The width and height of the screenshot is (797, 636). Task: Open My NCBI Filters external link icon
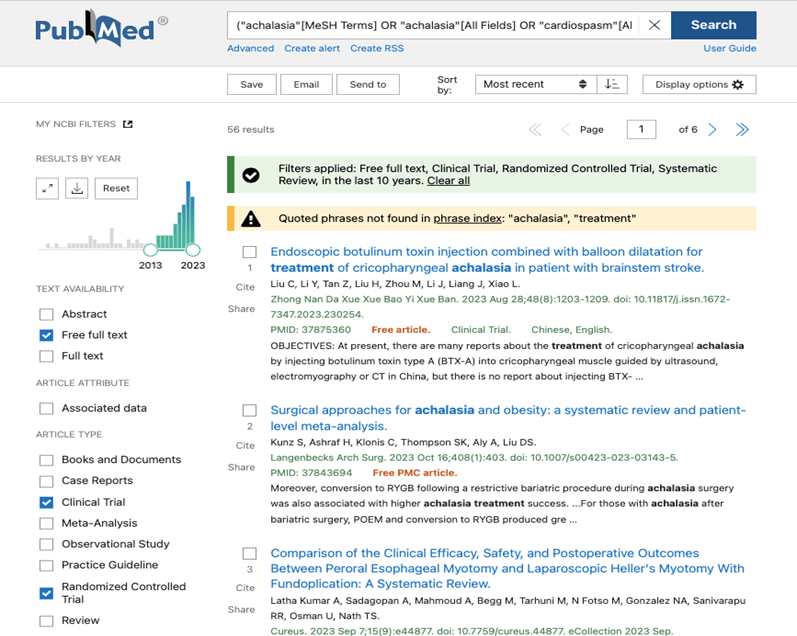pos(127,124)
